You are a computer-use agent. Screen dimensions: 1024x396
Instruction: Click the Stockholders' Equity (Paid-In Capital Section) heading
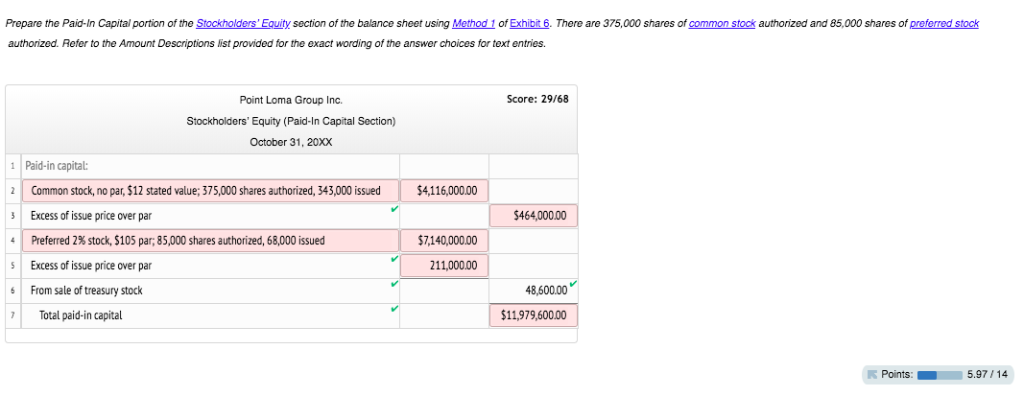point(291,122)
